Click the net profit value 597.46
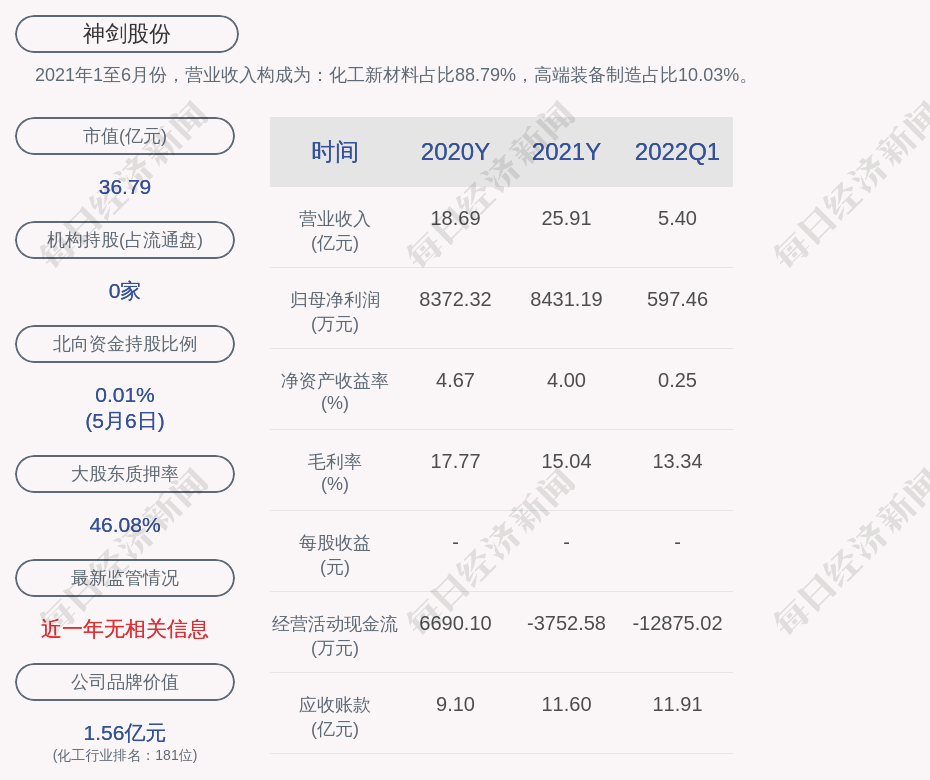The image size is (930, 780). [677, 299]
